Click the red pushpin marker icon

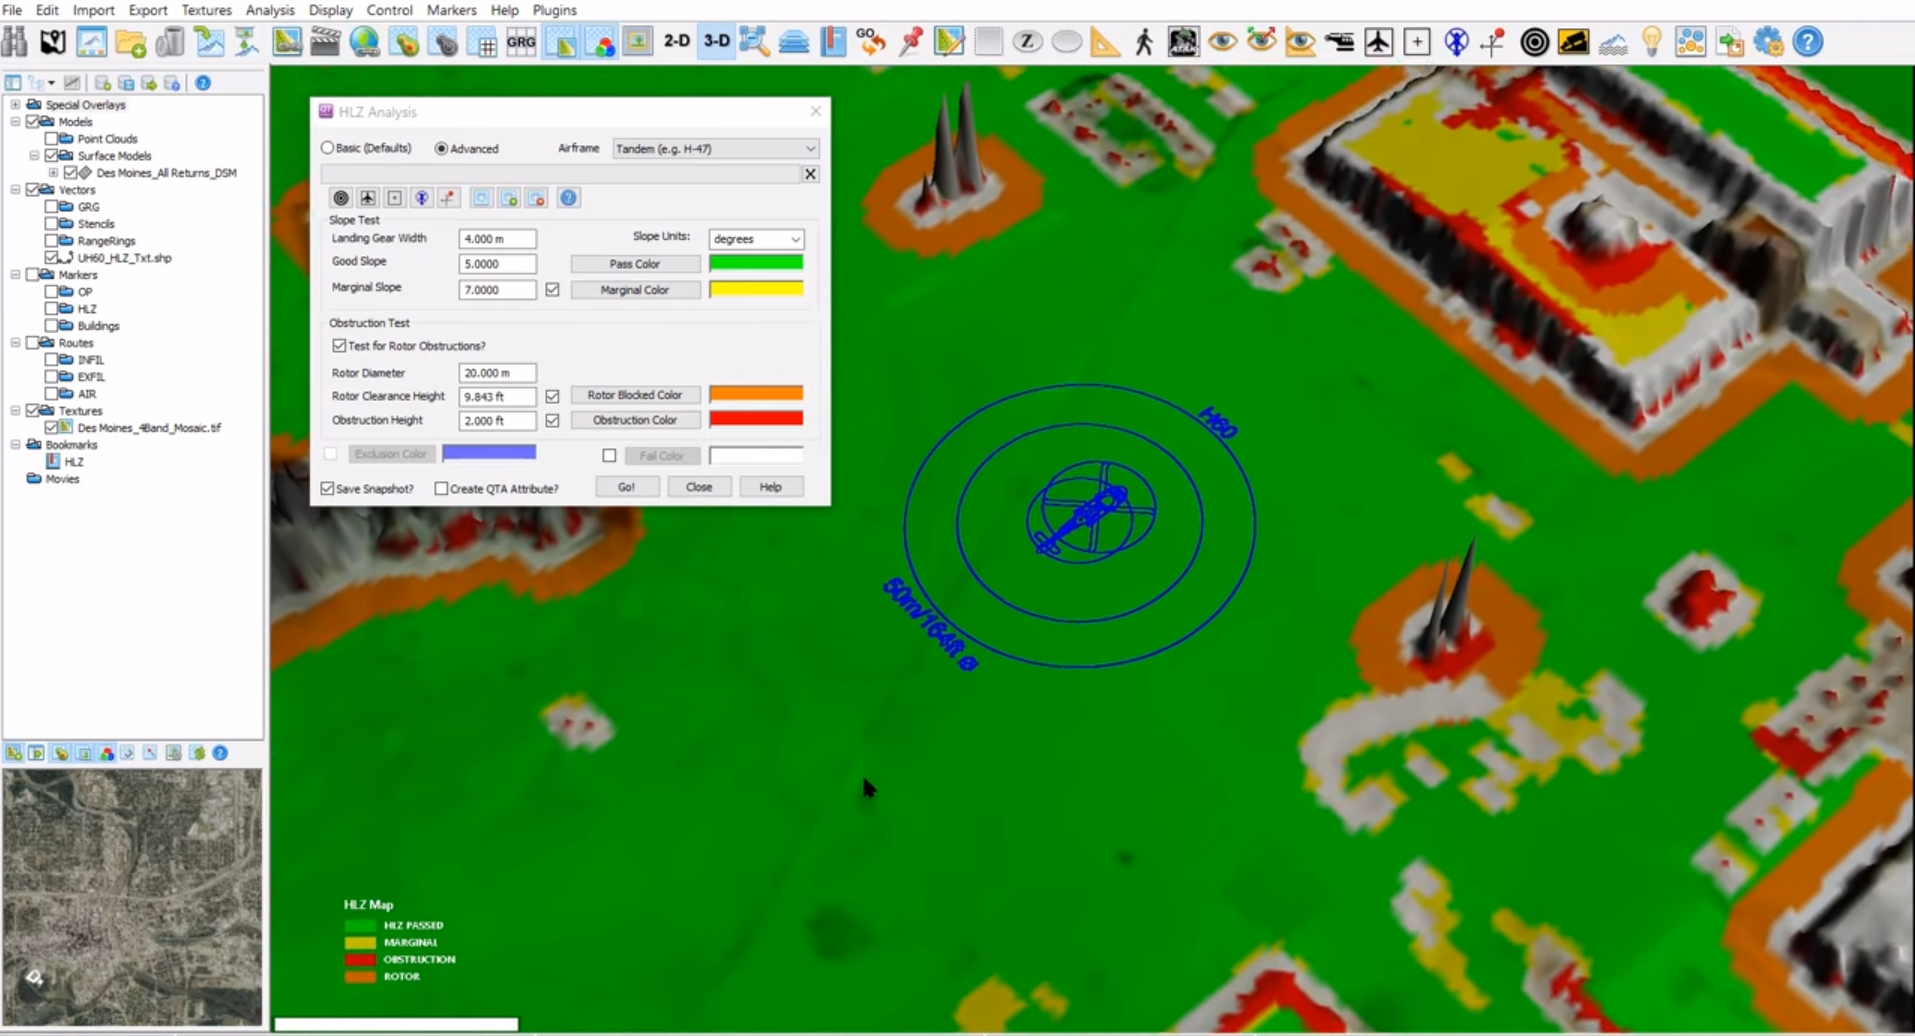(911, 42)
